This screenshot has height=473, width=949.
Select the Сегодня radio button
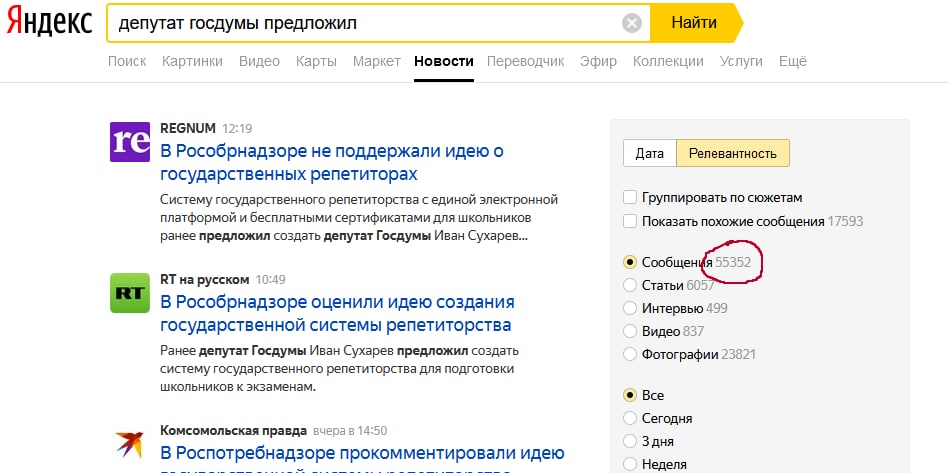(x=630, y=418)
